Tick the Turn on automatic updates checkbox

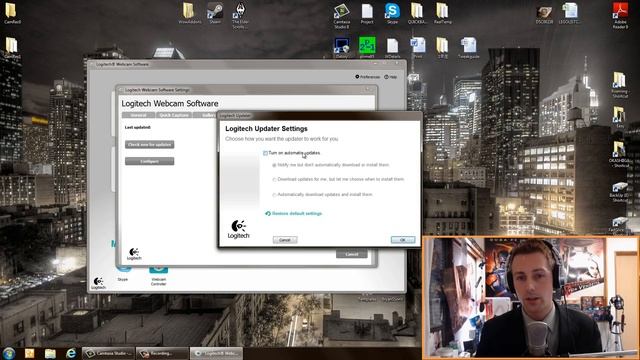[265, 153]
